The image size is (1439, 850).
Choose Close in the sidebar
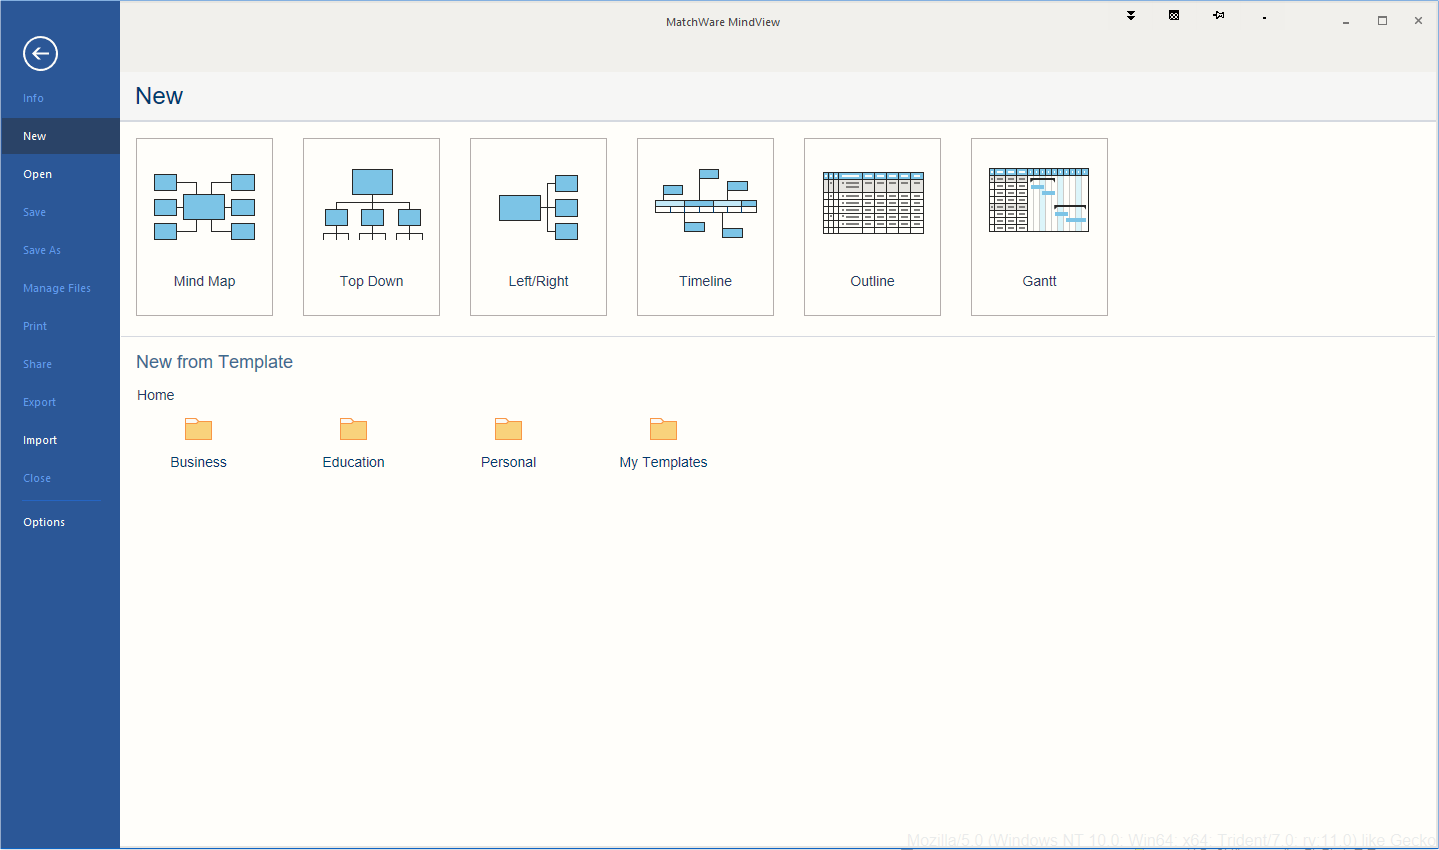60,478
